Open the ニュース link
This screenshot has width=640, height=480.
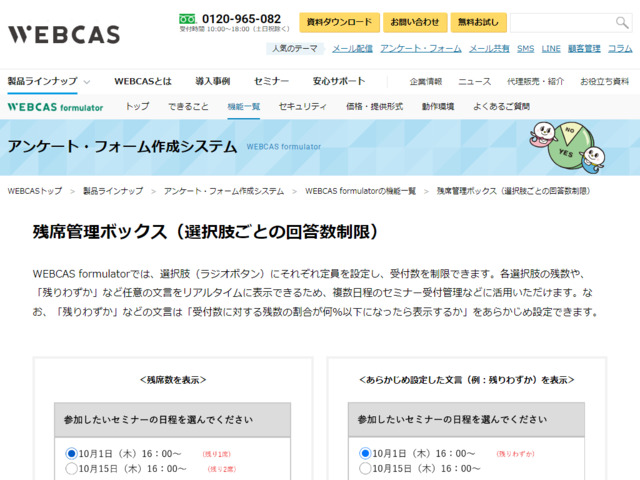[x=474, y=82]
